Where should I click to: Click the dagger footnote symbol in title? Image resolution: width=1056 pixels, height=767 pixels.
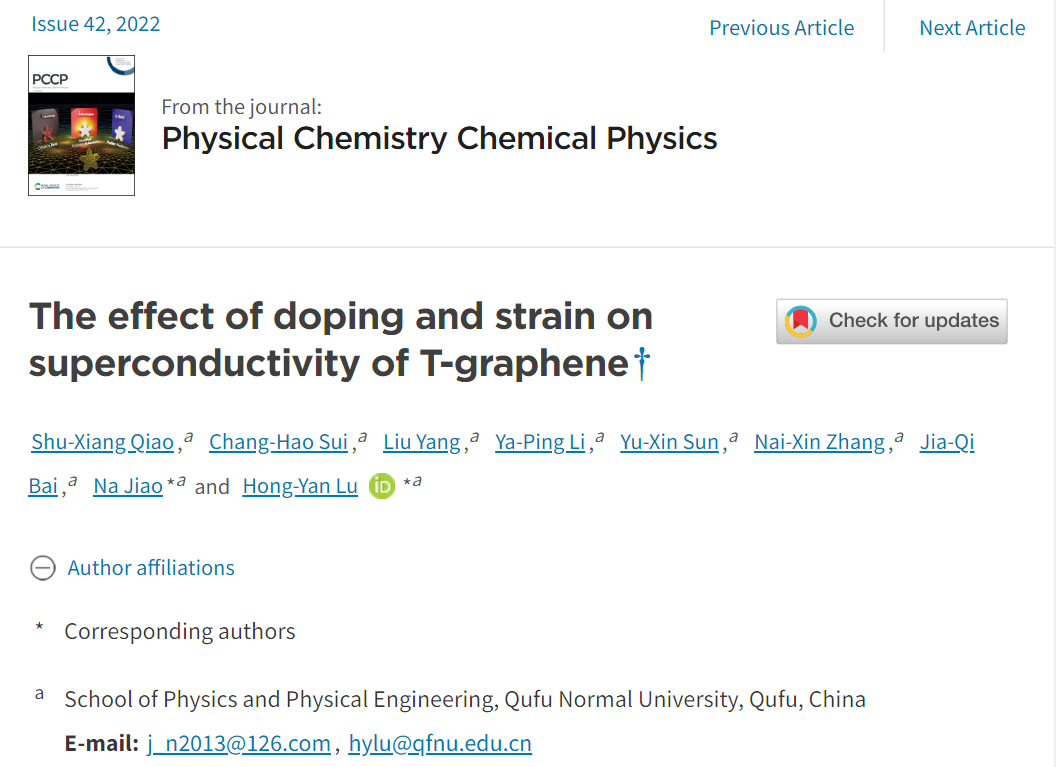tap(642, 364)
